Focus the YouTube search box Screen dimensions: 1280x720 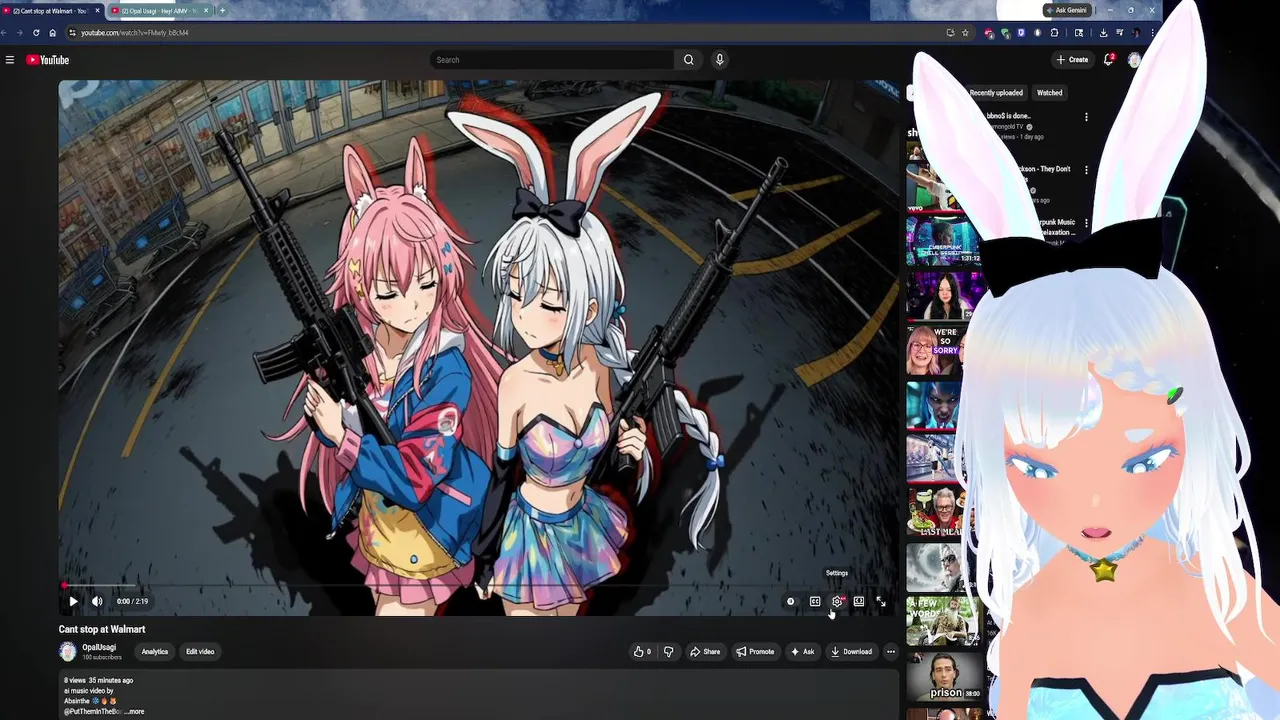click(x=553, y=60)
